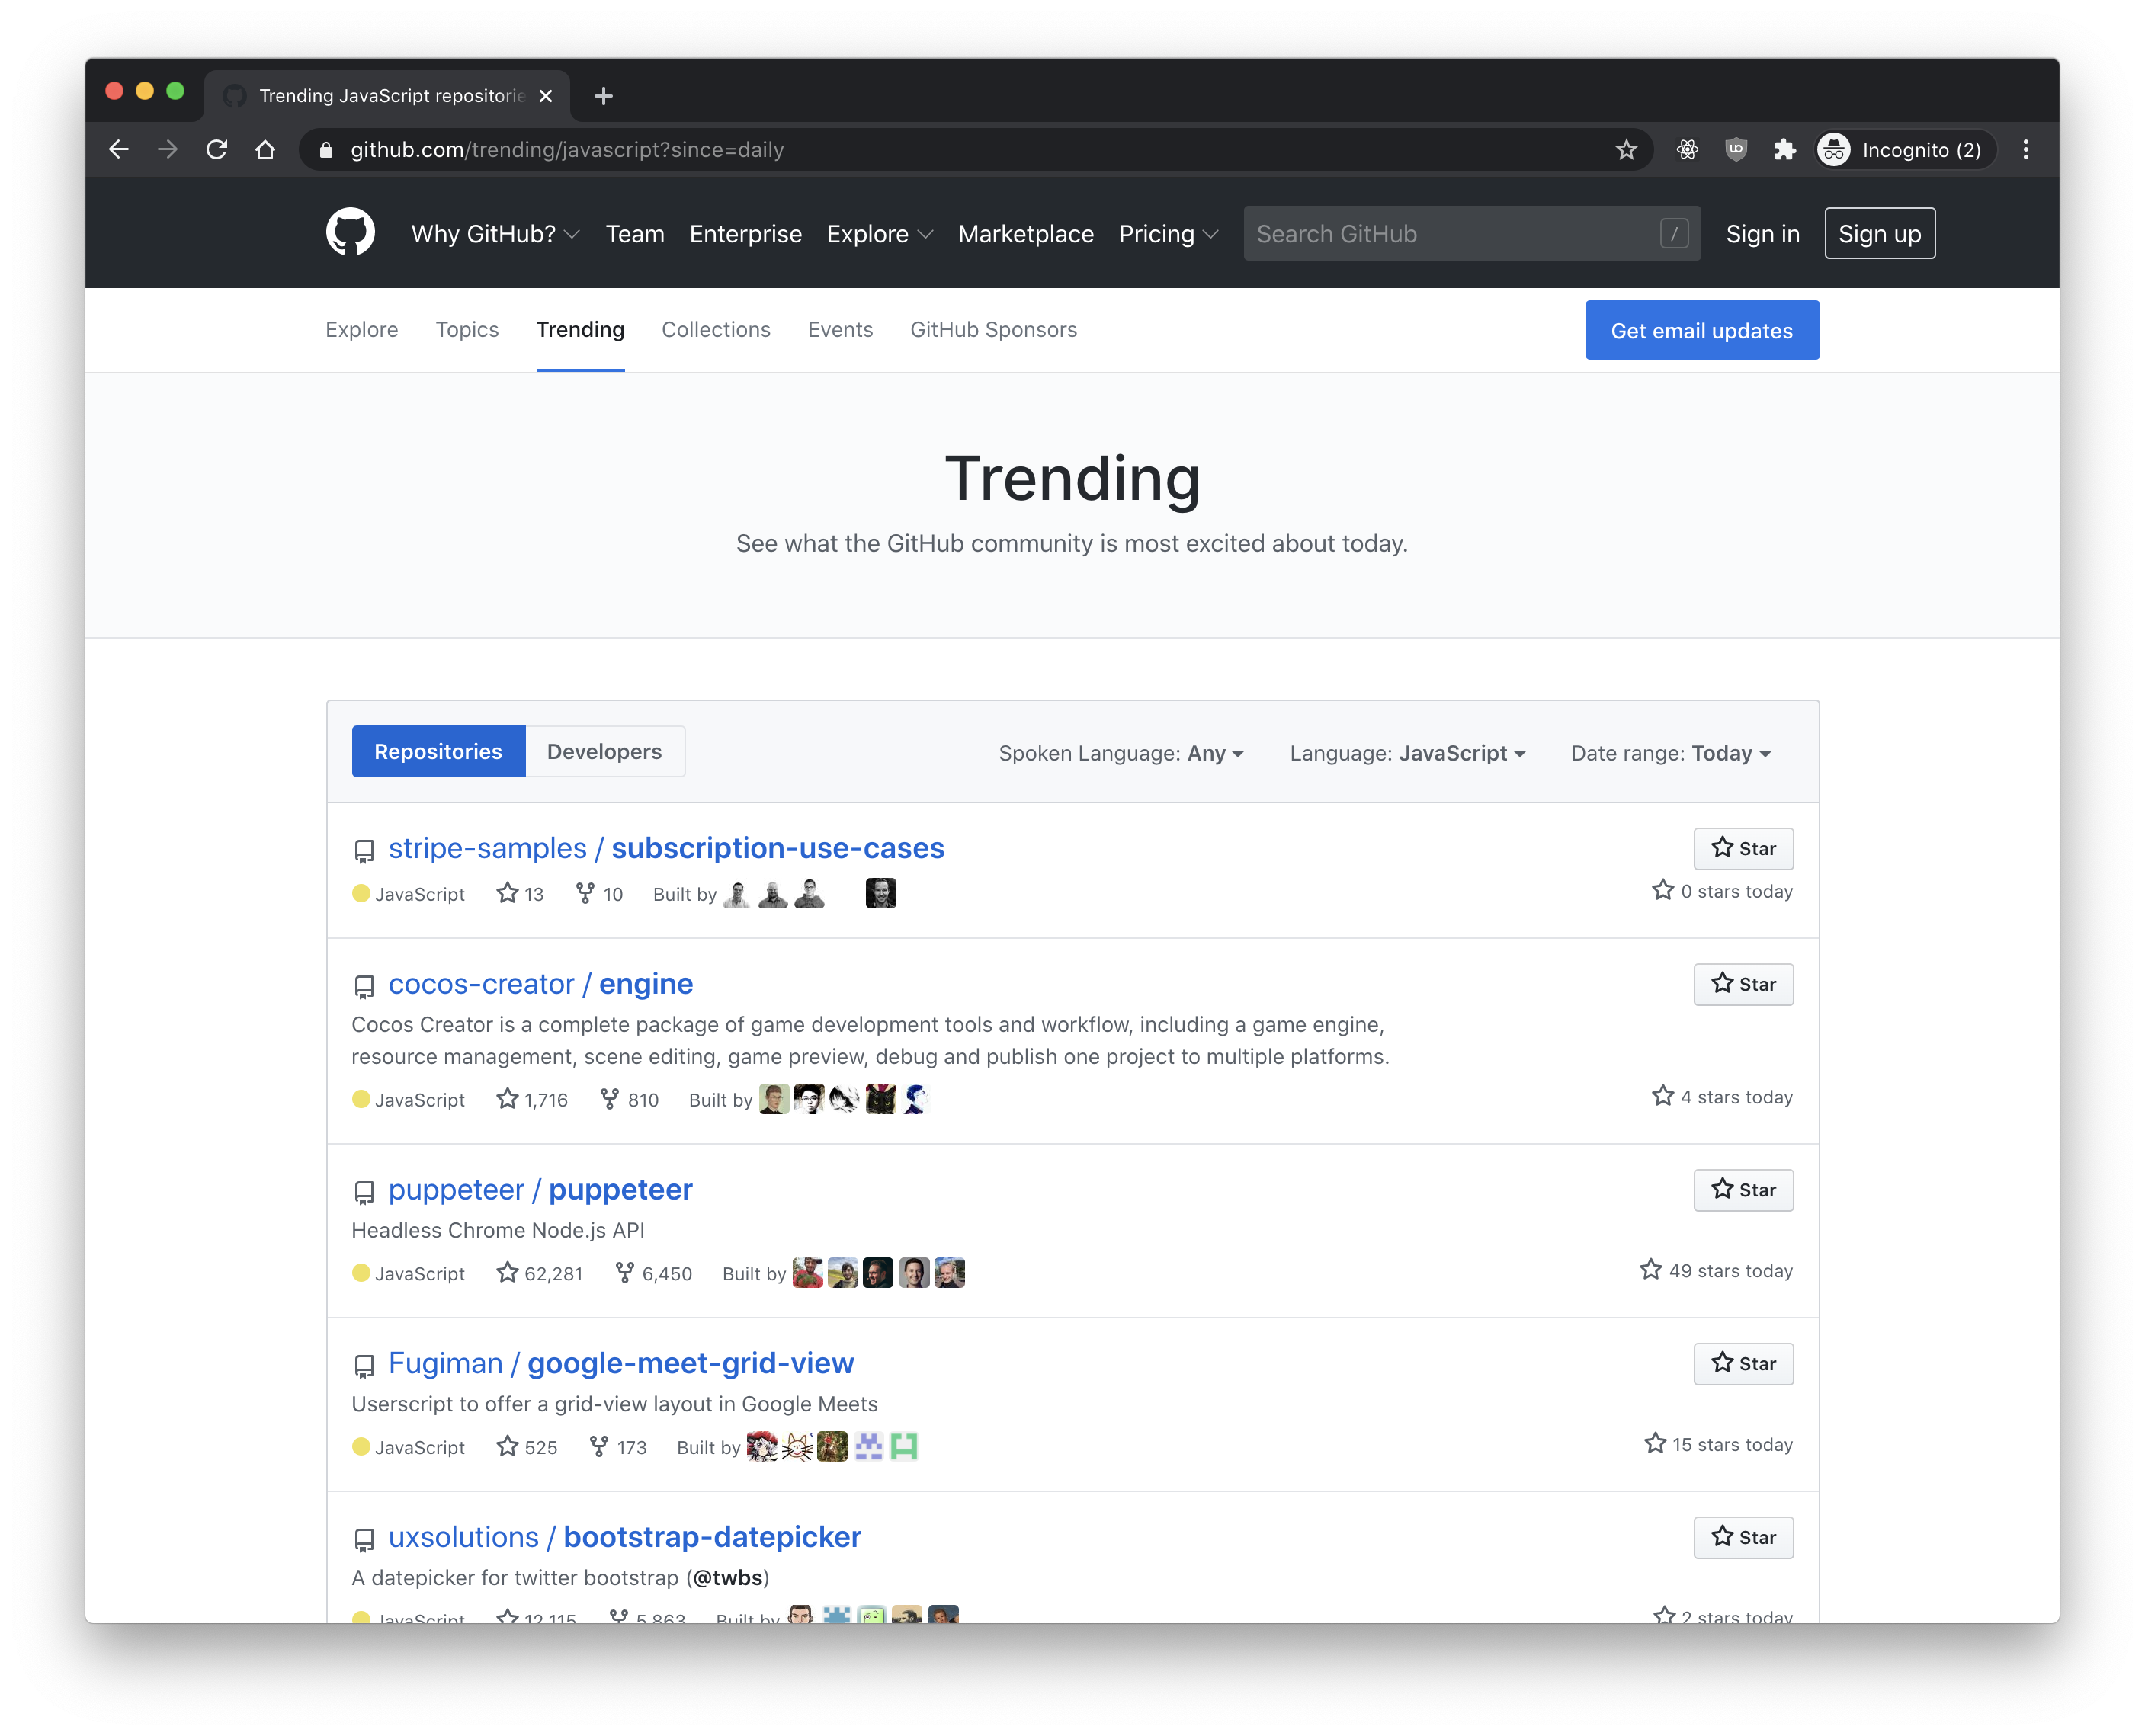Click the Incognito profile badge
Viewport: 2145px width, 1736px height.
point(1904,150)
